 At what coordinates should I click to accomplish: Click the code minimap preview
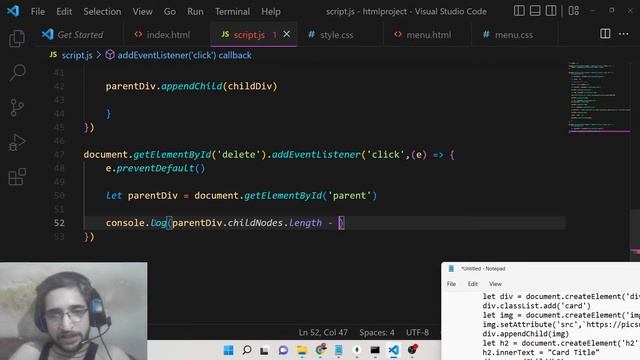(x=598, y=98)
